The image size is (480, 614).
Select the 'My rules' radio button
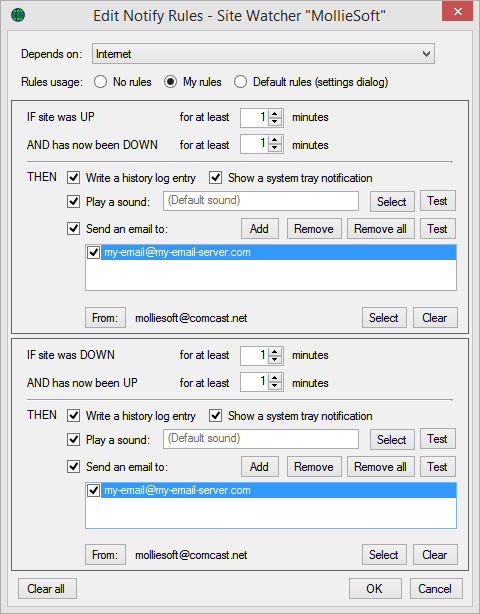click(x=170, y=82)
